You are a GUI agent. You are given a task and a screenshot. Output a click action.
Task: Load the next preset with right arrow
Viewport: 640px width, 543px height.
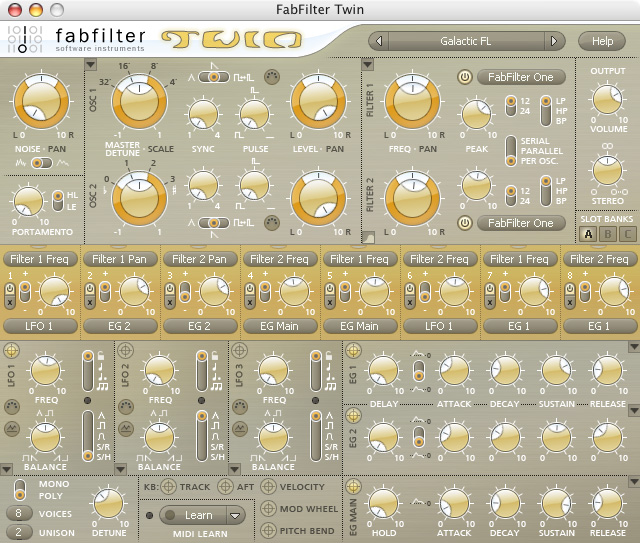554,41
